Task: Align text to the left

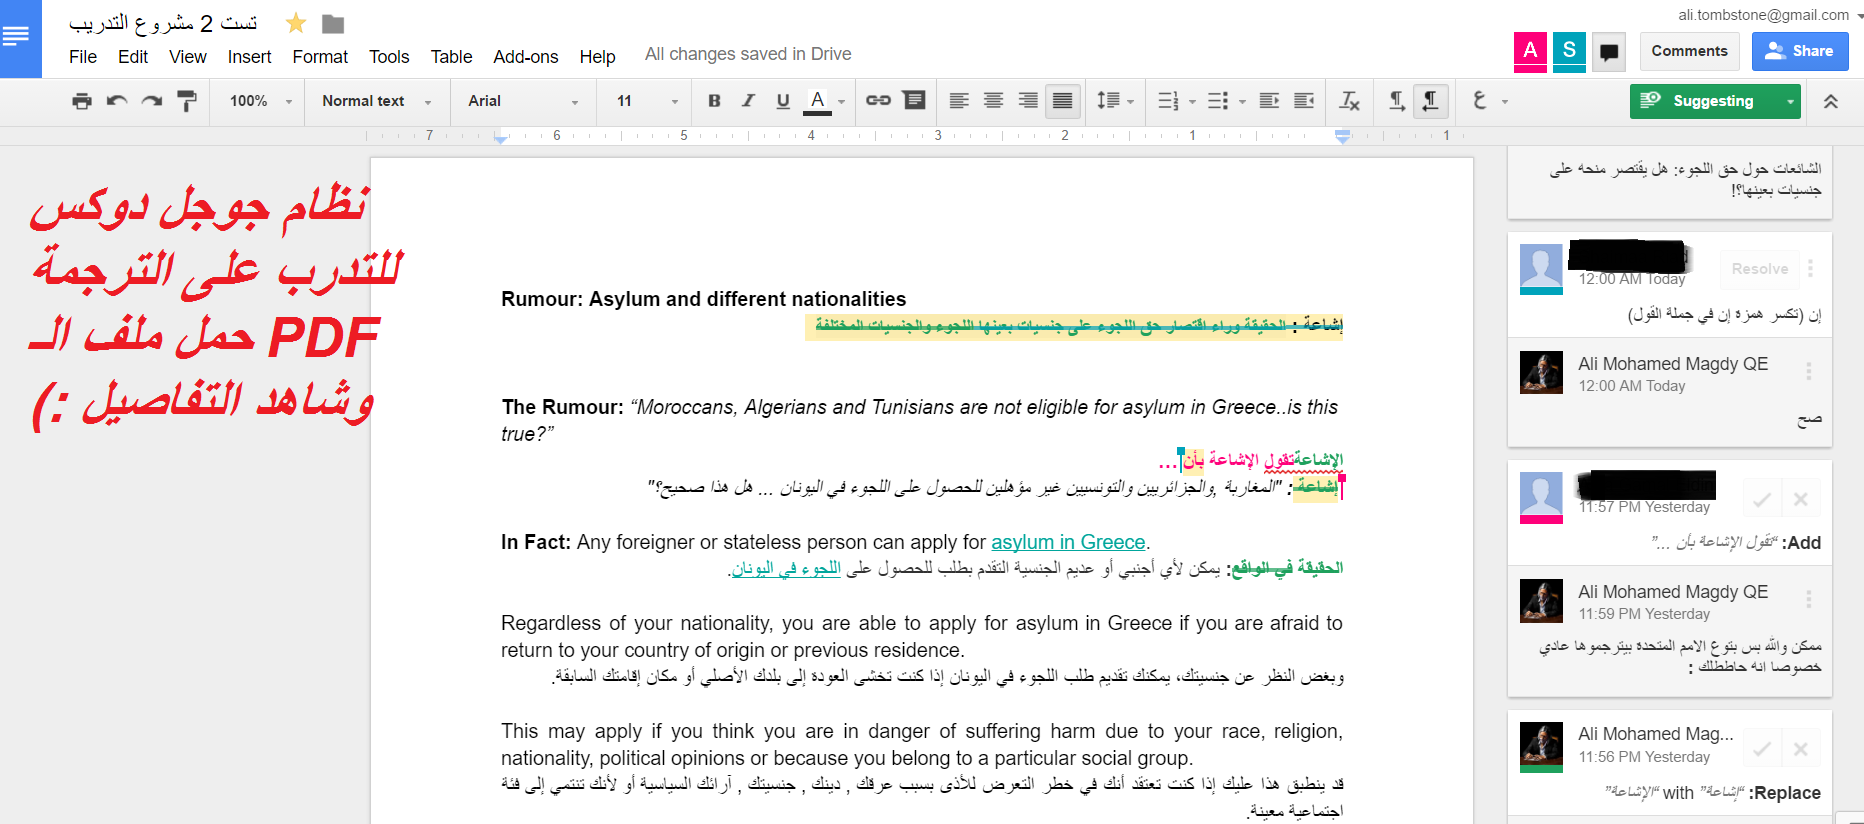Action: coord(959,101)
